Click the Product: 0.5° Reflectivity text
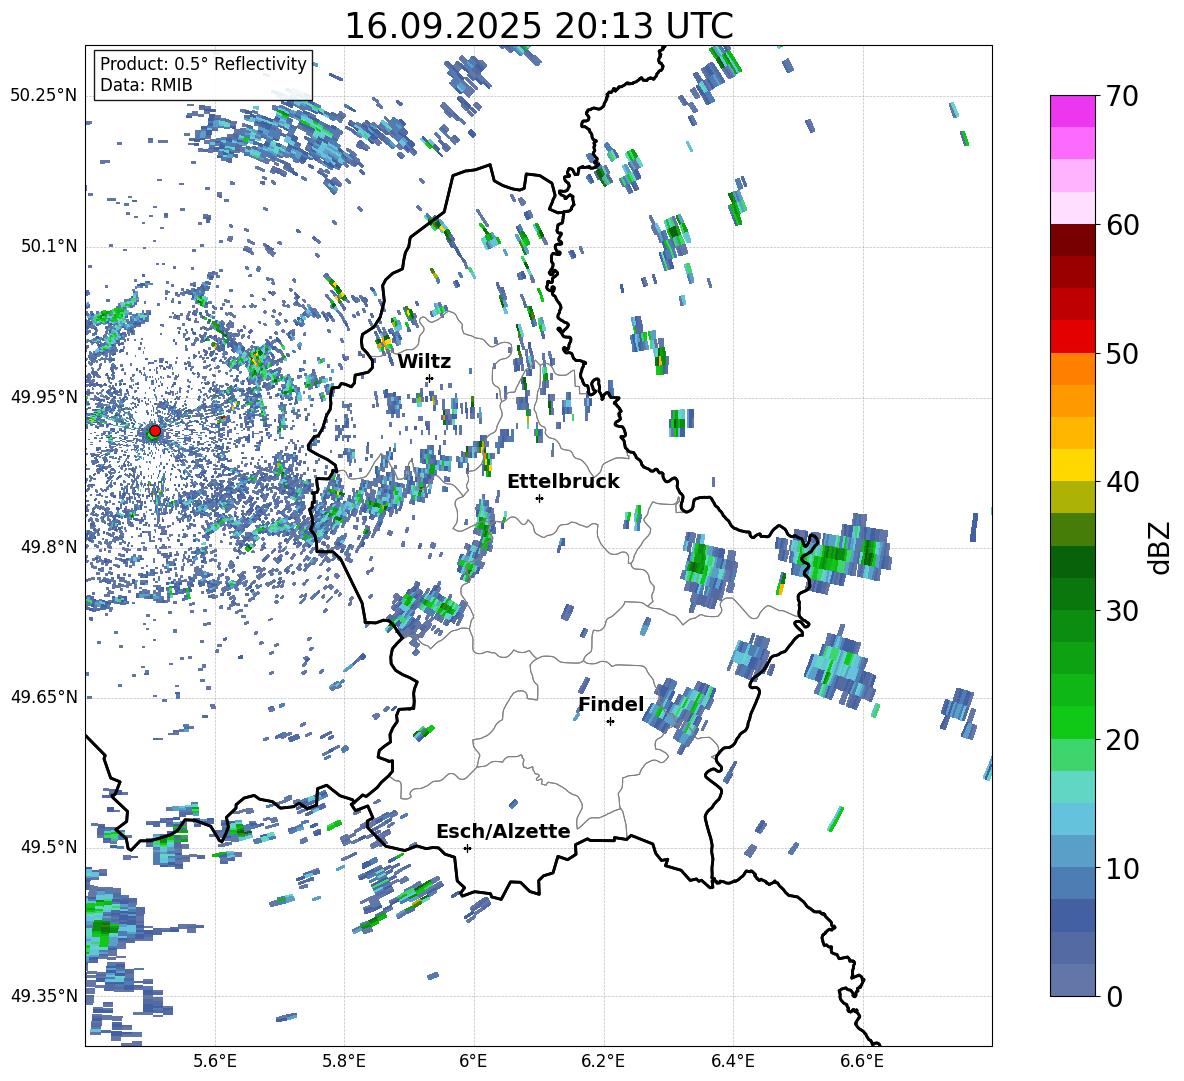Image resolution: width=1184 pixels, height=1081 pixels. click(203, 63)
